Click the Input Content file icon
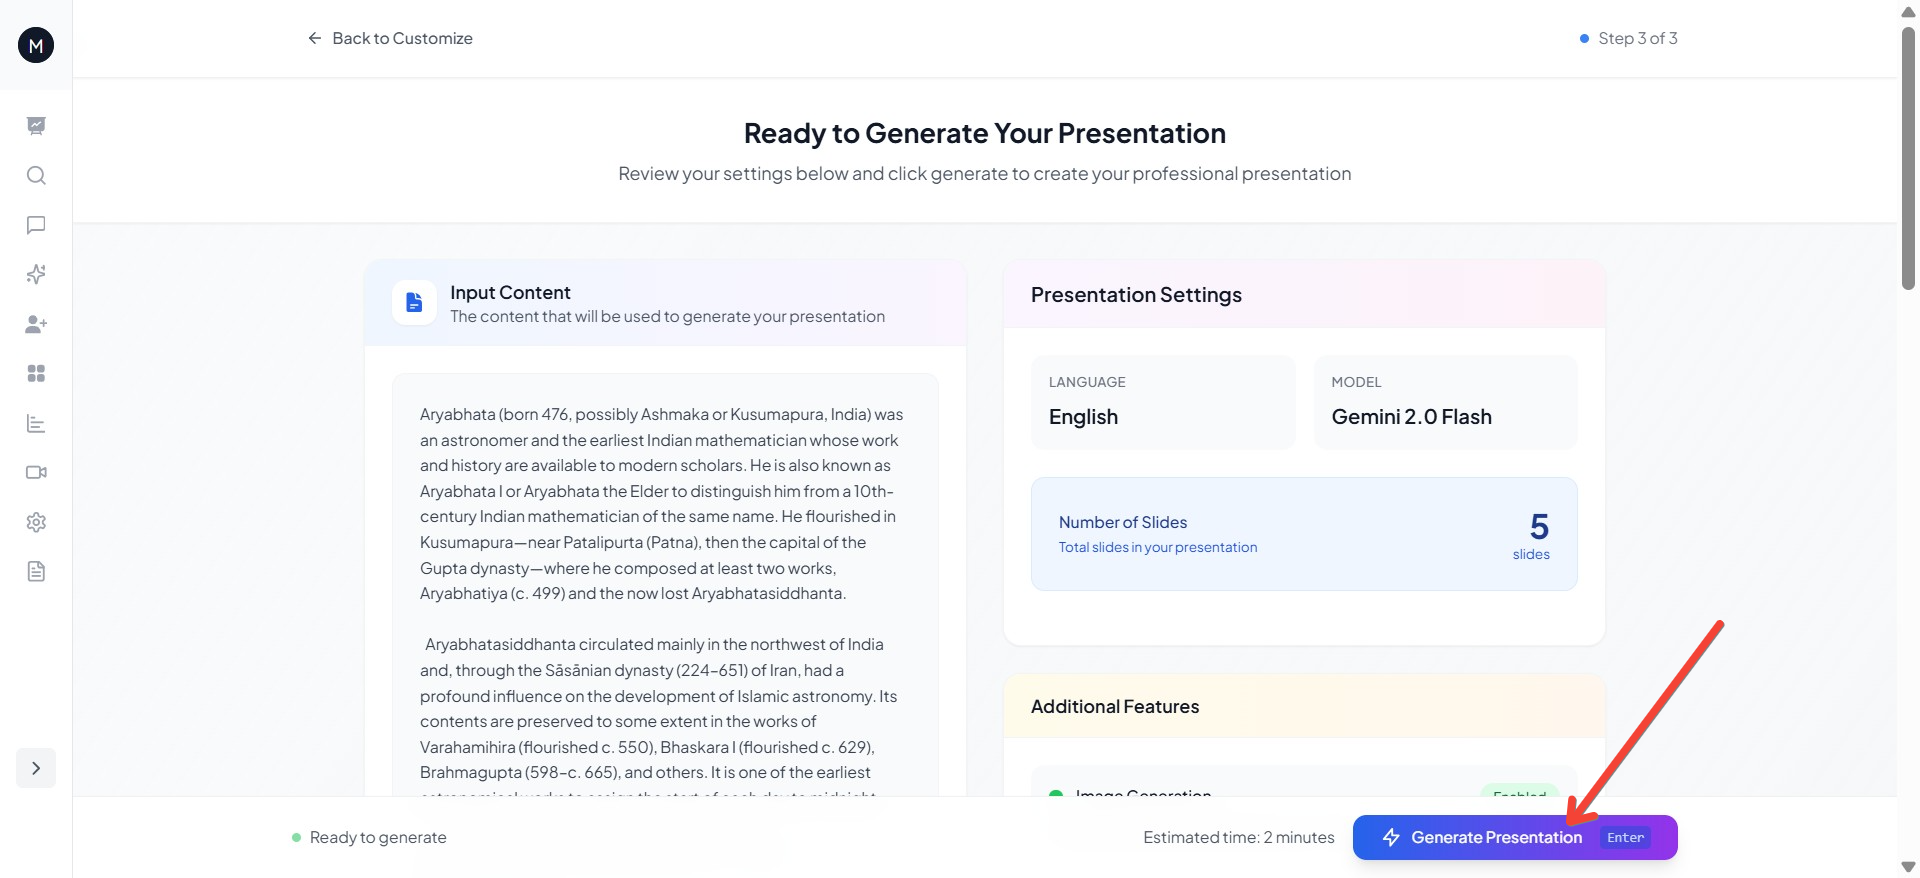 [414, 302]
